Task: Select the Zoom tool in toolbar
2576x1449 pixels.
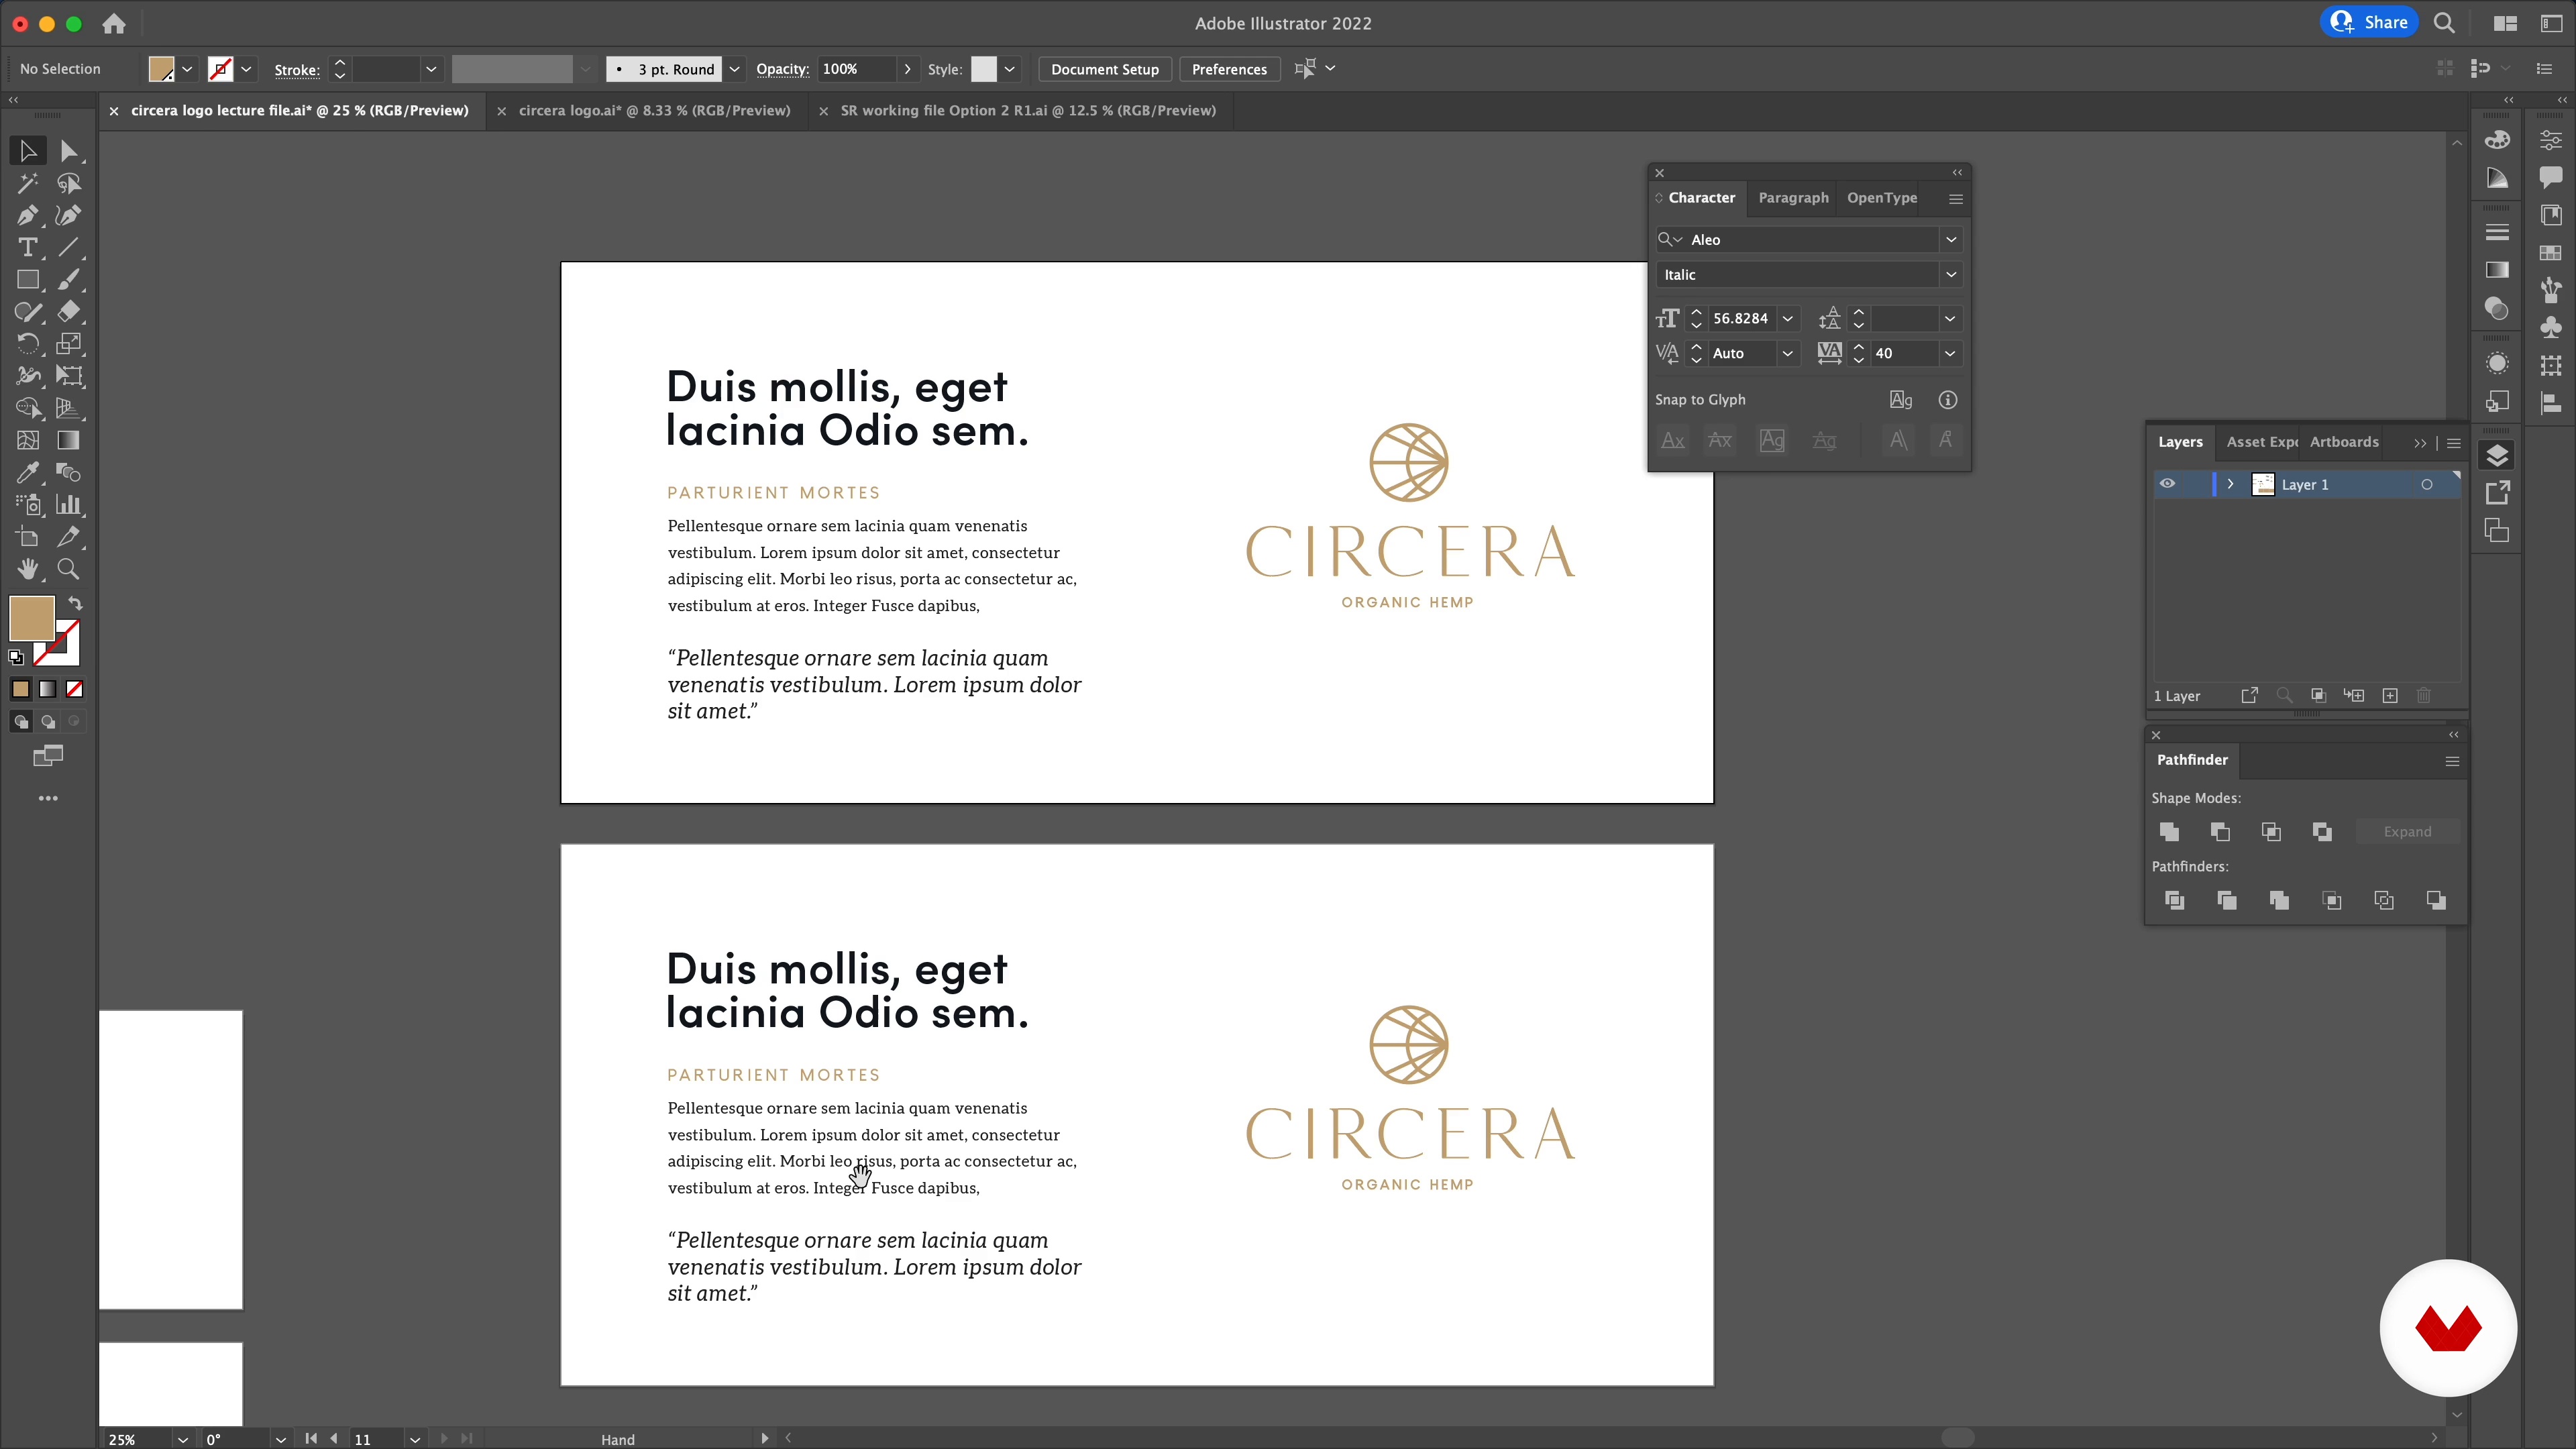Action: (68, 569)
